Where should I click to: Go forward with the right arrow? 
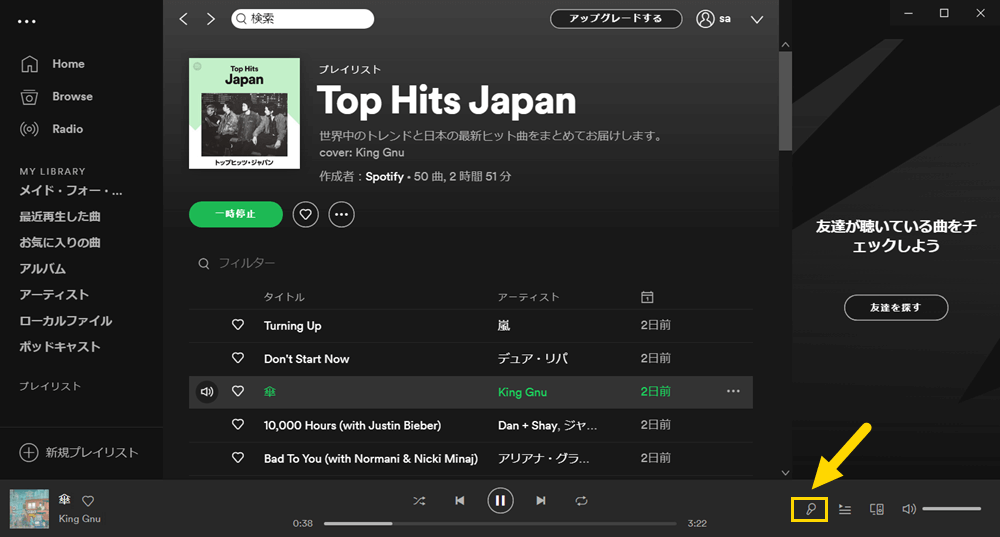[211, 19]
